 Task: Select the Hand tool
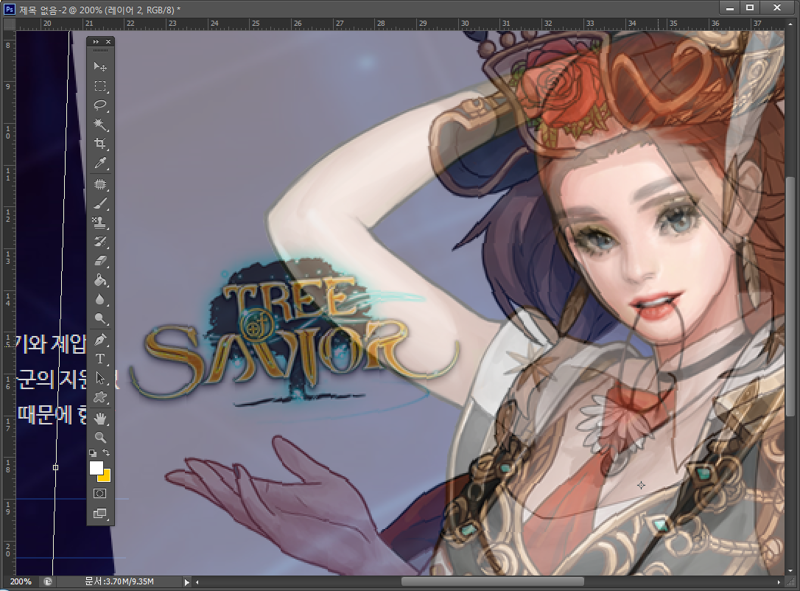pyautogui.click(x=100, y=418)
